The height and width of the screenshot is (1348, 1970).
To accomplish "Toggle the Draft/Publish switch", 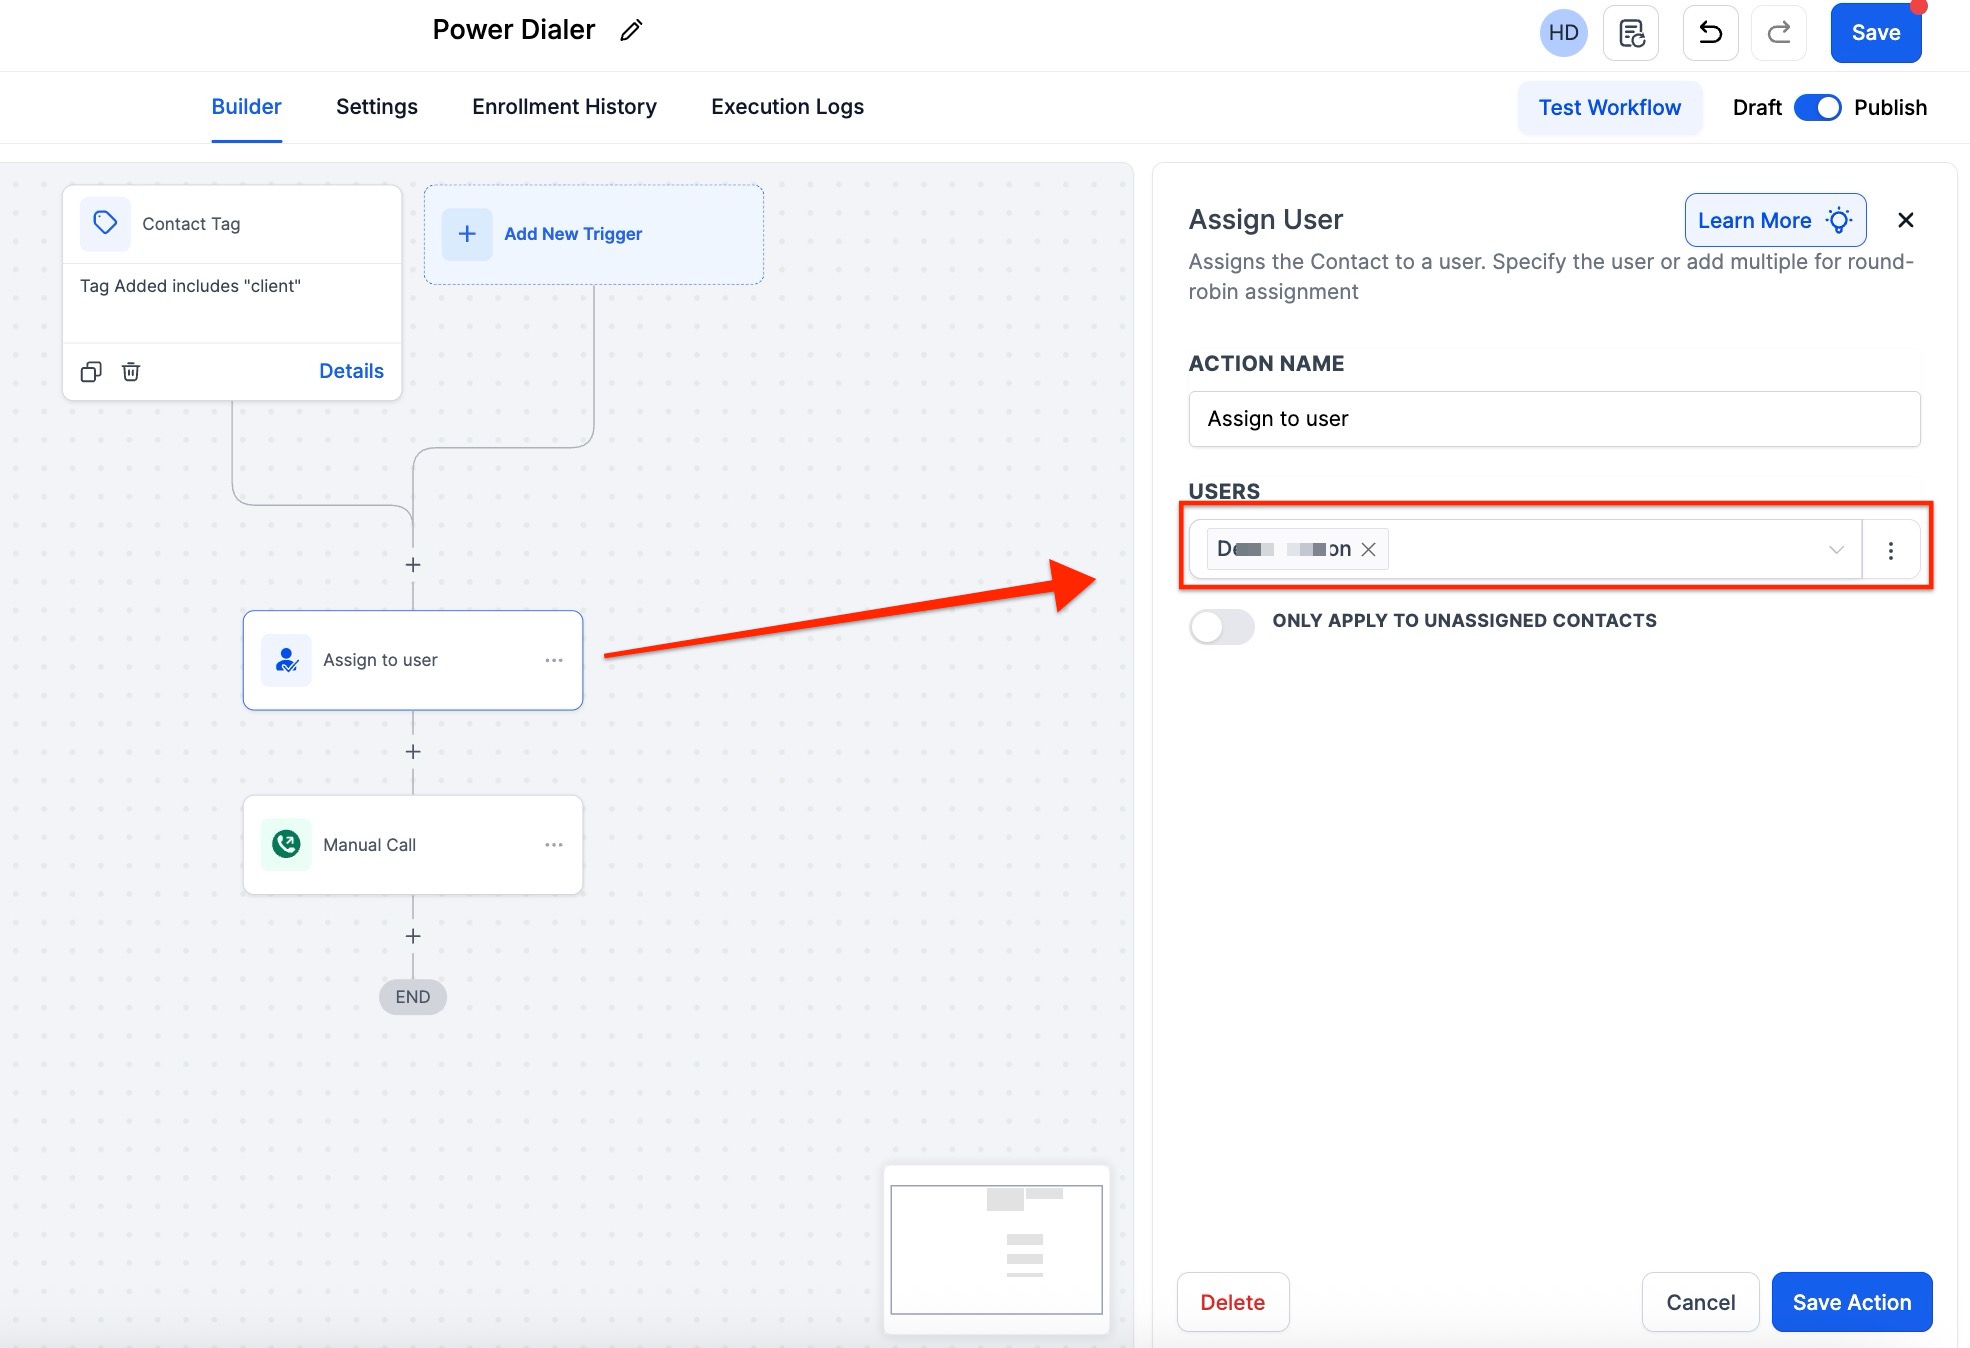I will (1817, 108).
